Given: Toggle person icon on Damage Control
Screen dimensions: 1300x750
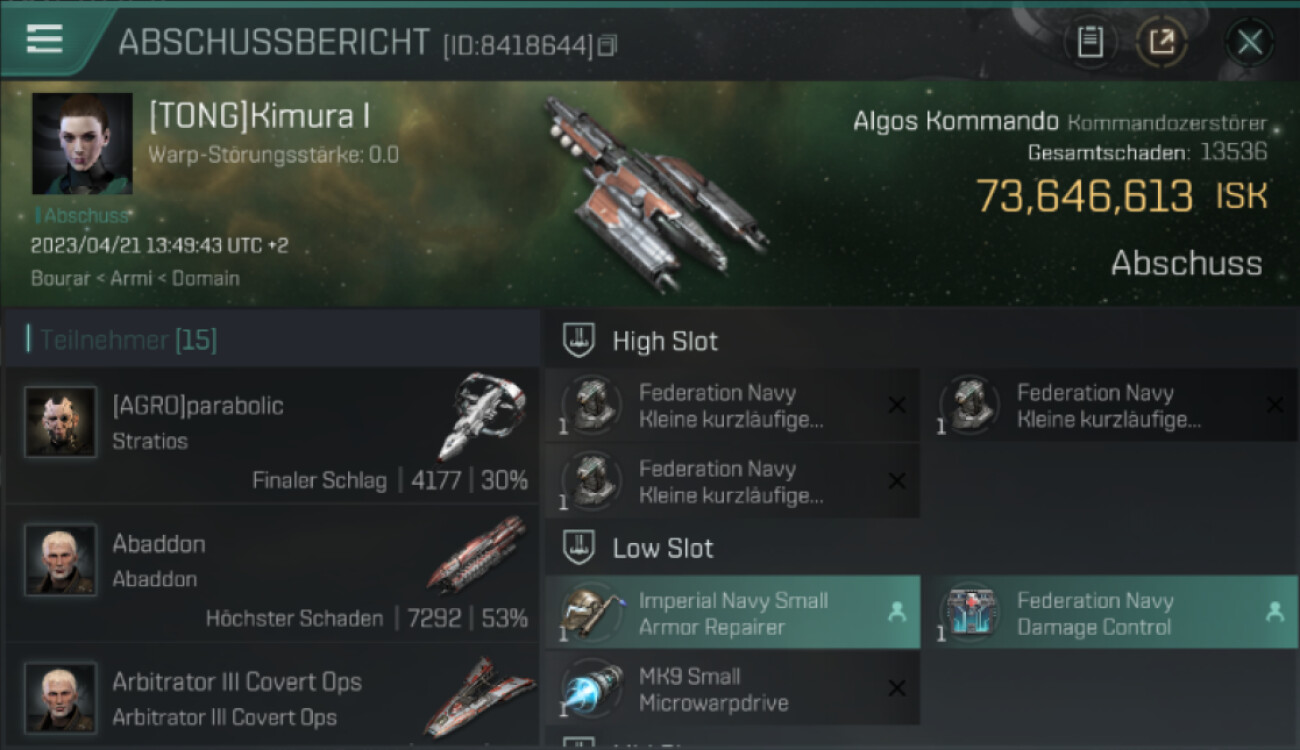Looking at the screenshot, I should [1274, 612].
